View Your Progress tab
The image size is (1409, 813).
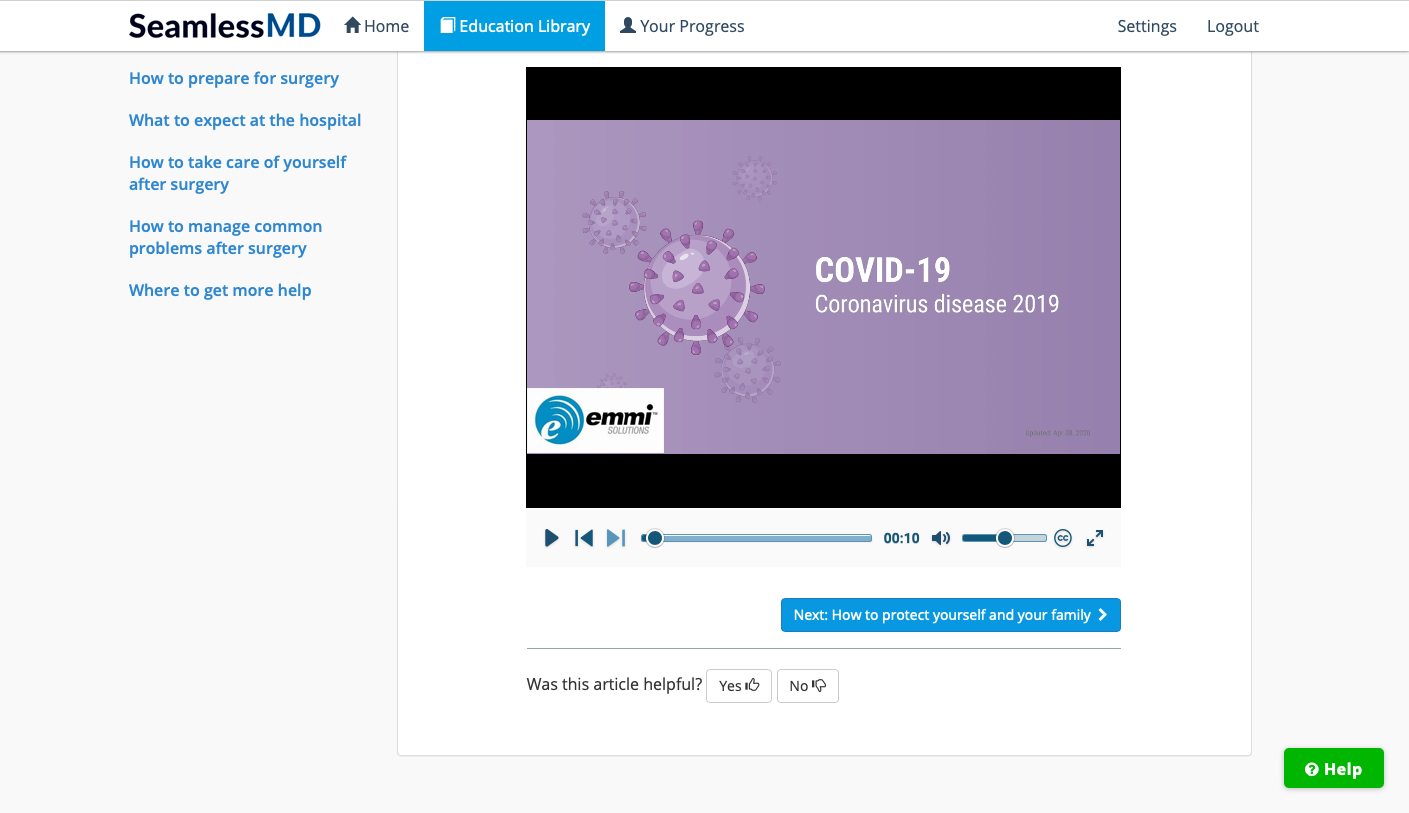pyautogui.click(x=682, y=26)
